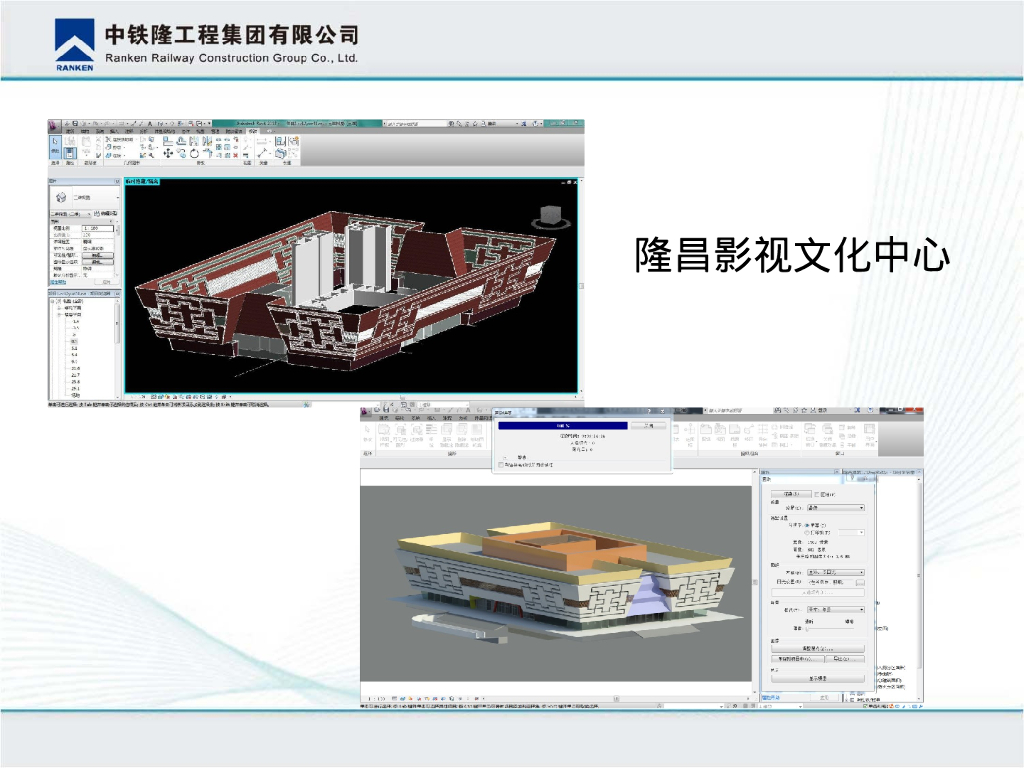Viewport: 1024px width, 768px height.
Task: Open the Manage tab in top Revit window
Action: [x=214, y=131]
